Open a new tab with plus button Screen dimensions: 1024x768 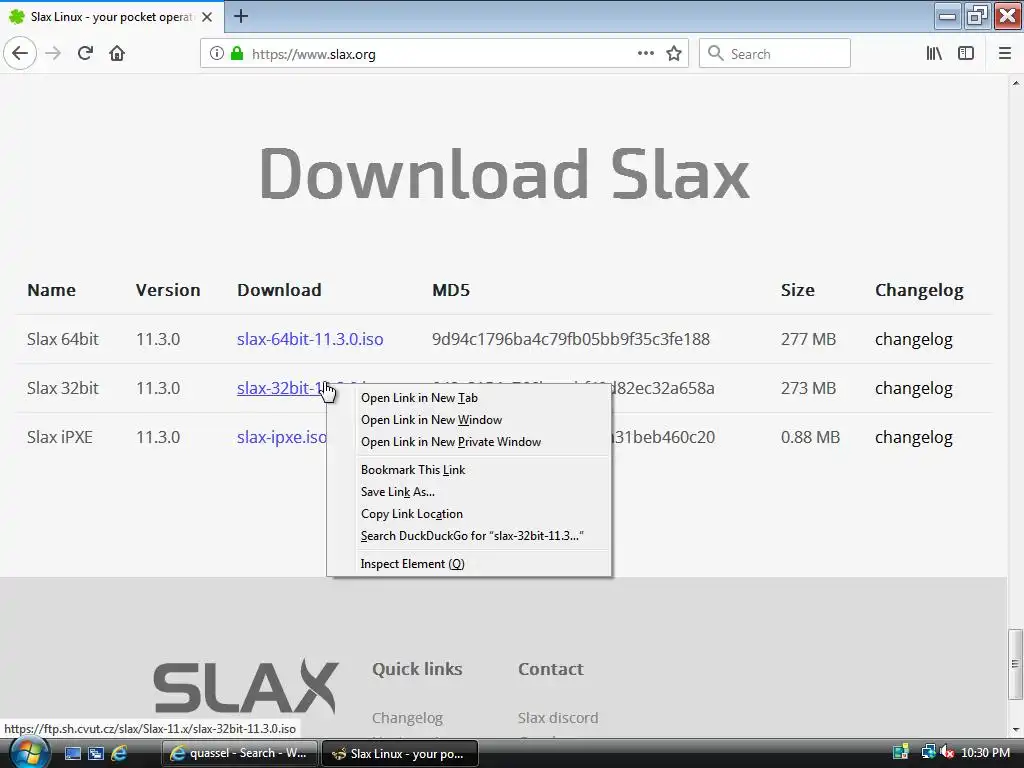(240, 16)
